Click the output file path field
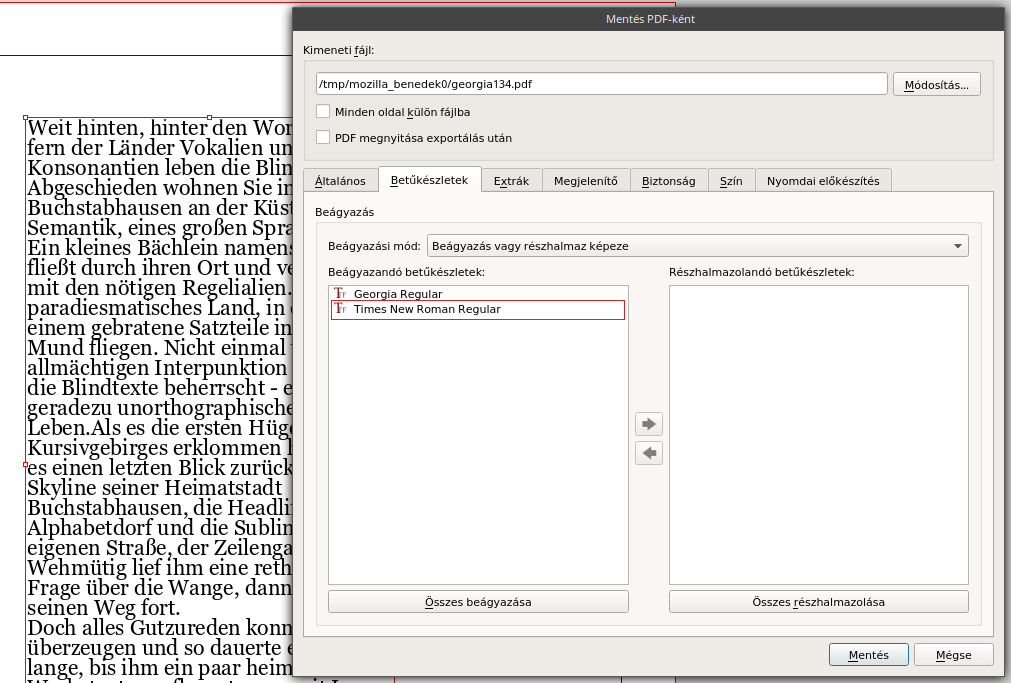The image size is (1011, 683). pyautogui.click(x=601, y=84)
